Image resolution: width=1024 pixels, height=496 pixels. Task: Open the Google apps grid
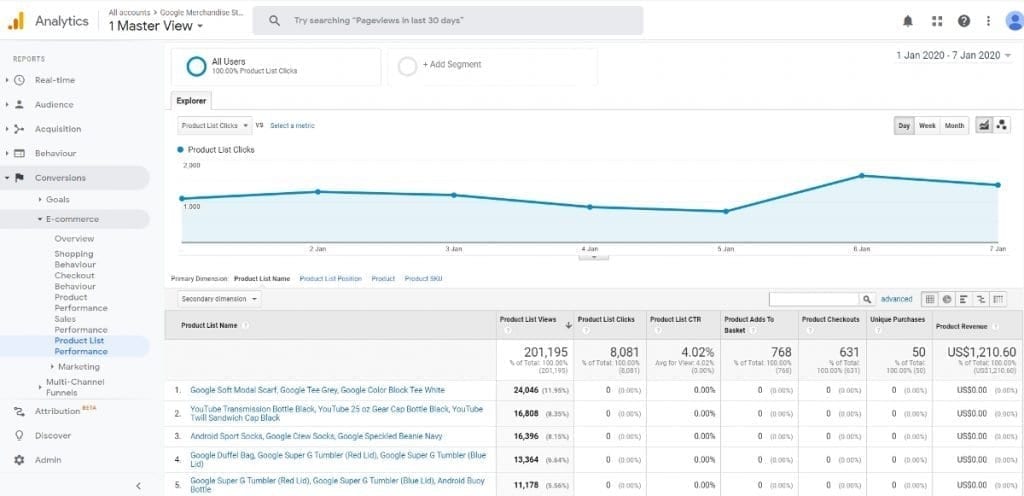tap(937, 21)
